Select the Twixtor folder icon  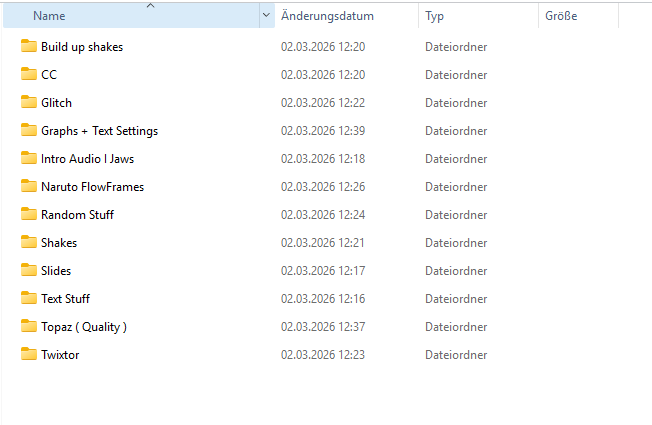click(28, 355)
